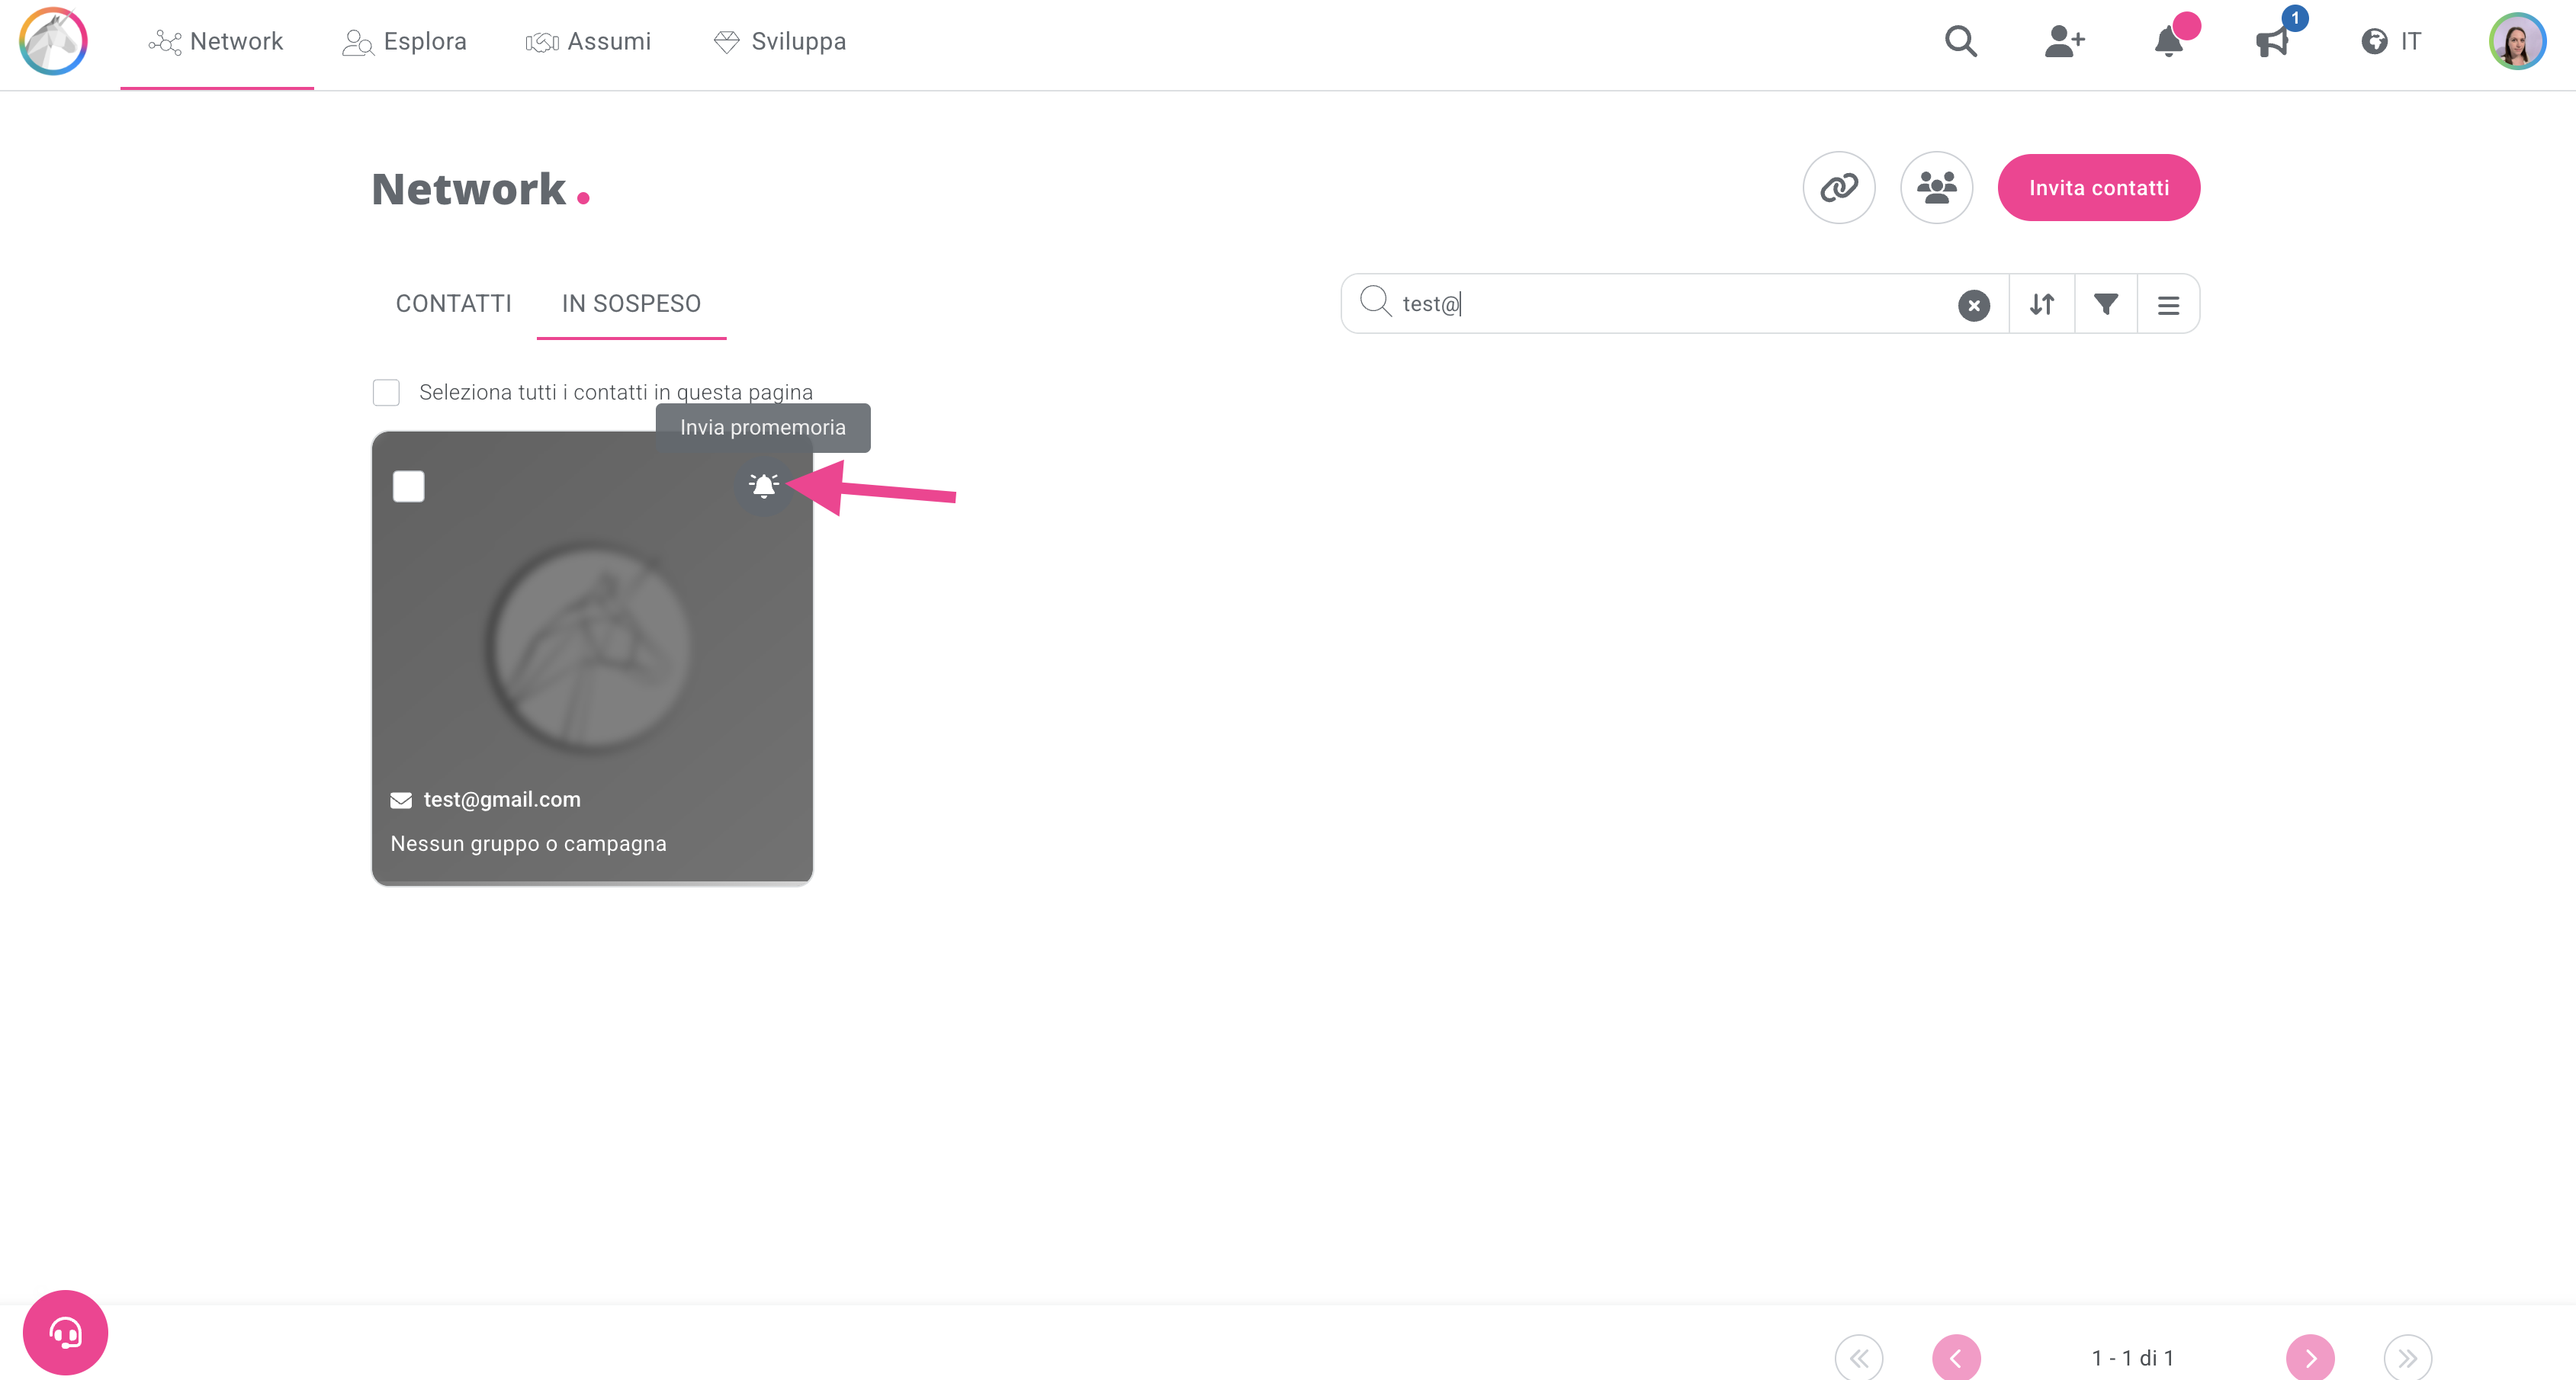Open the filter options funnel

tap(2106, 304)
